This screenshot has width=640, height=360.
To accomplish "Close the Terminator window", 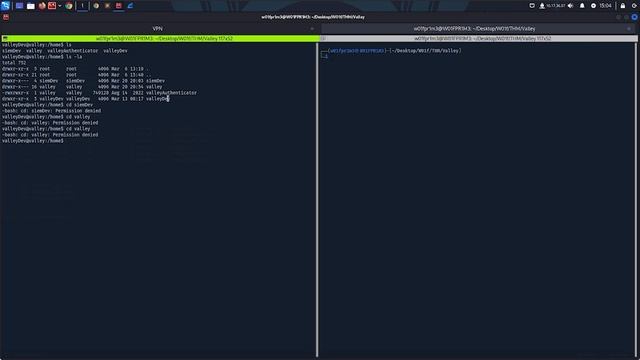I will click(x=634, y=17).
